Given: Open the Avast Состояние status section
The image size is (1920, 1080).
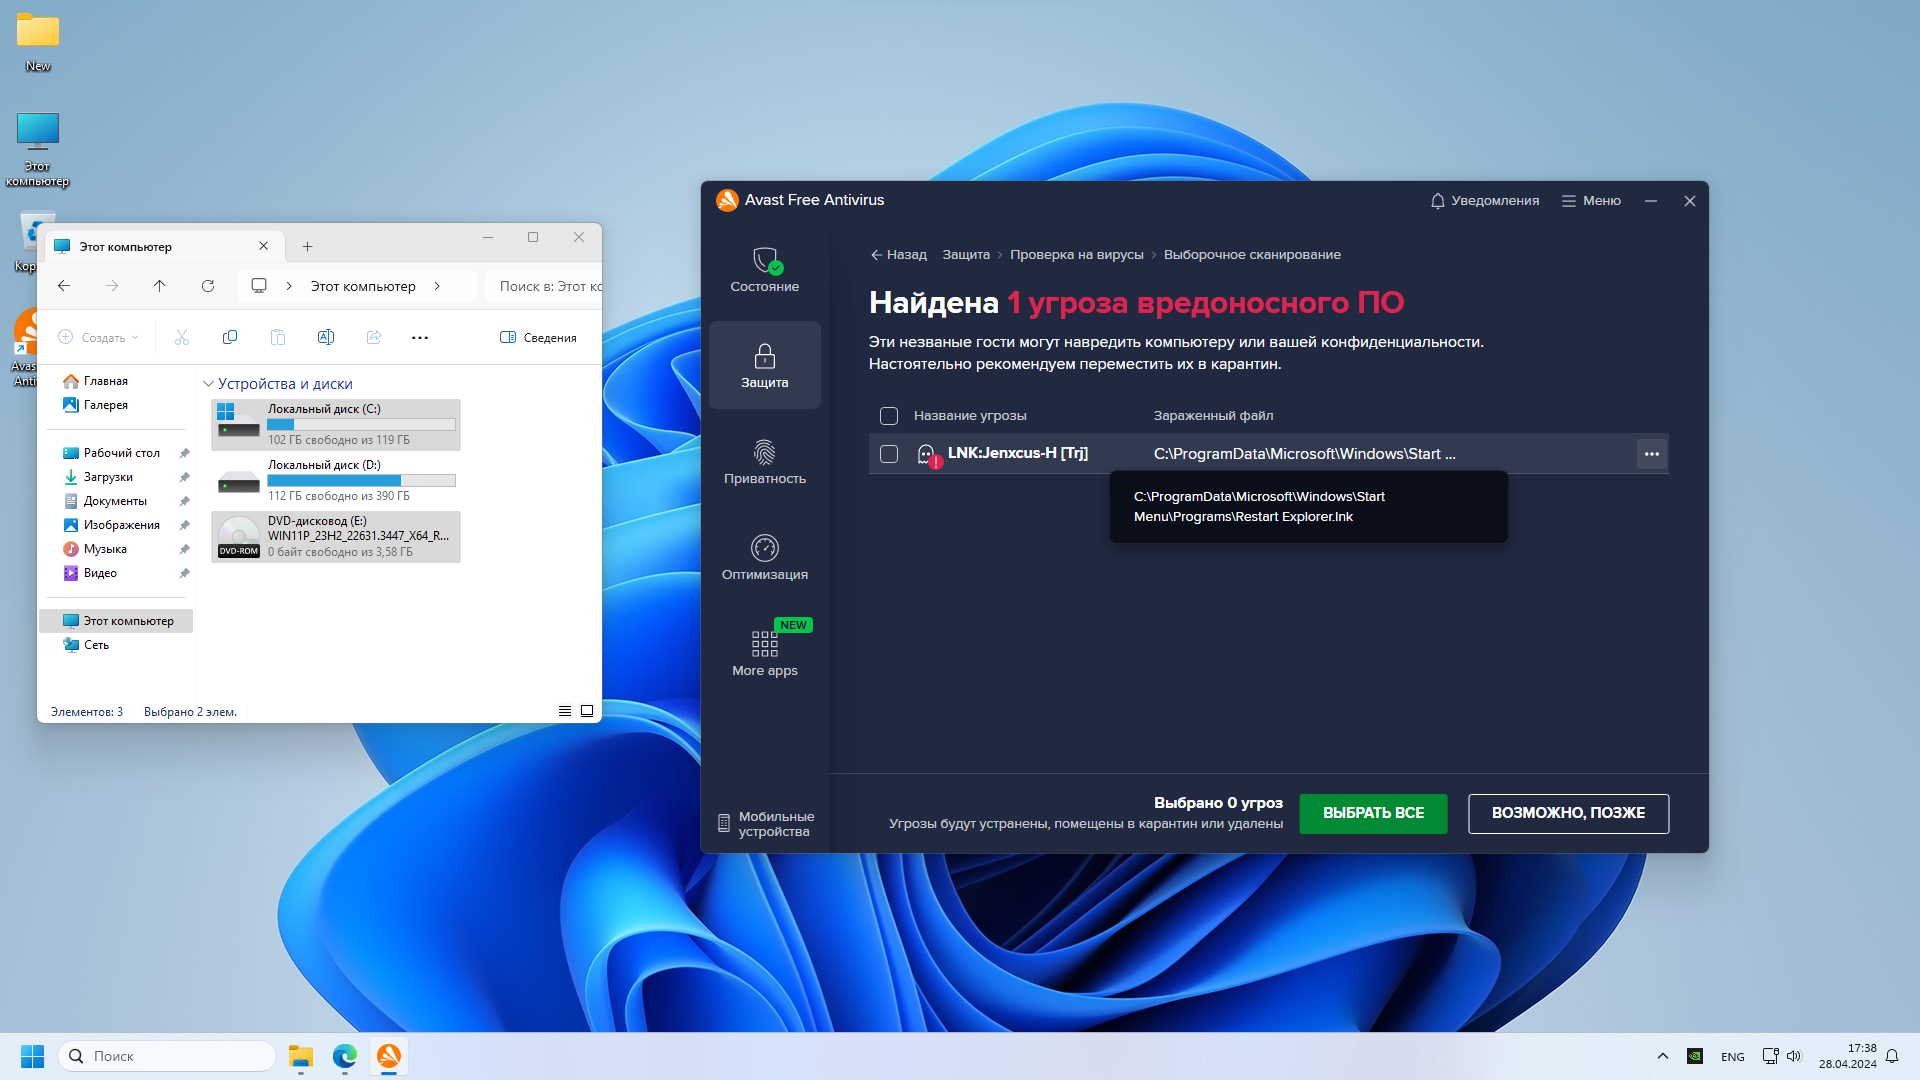Looking at the screenshot, I should click(764, 270).
